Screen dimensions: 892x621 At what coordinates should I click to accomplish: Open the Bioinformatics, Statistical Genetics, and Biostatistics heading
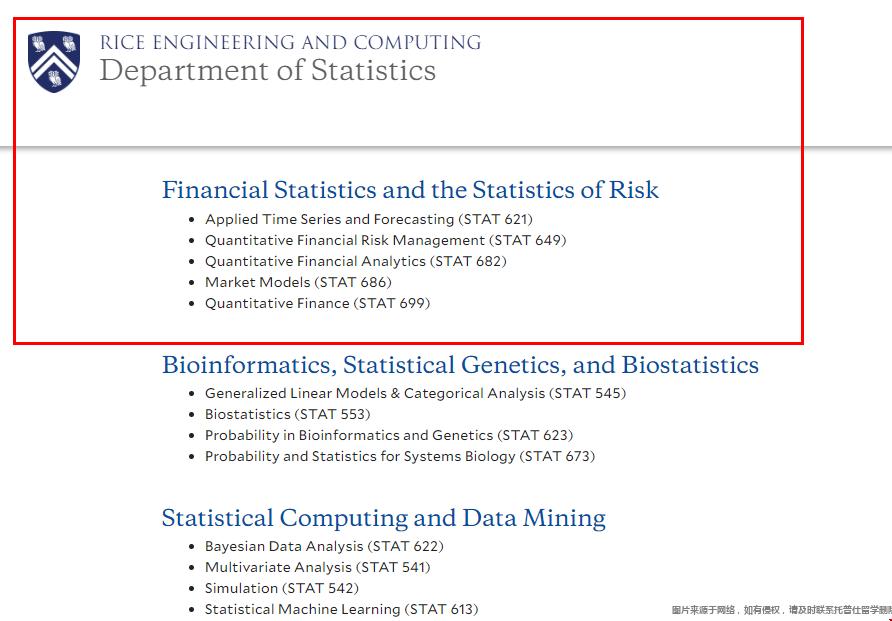tap(460, 365)
